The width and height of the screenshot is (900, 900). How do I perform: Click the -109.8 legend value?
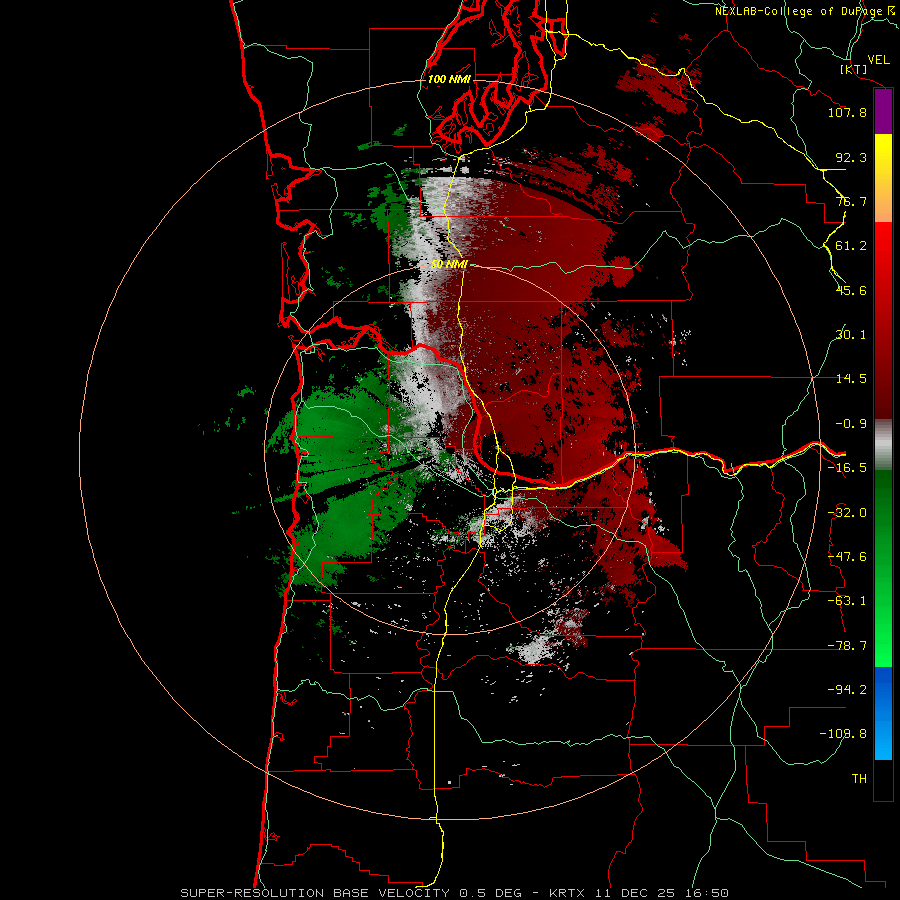pyautogui.click(x=843, y=734)
